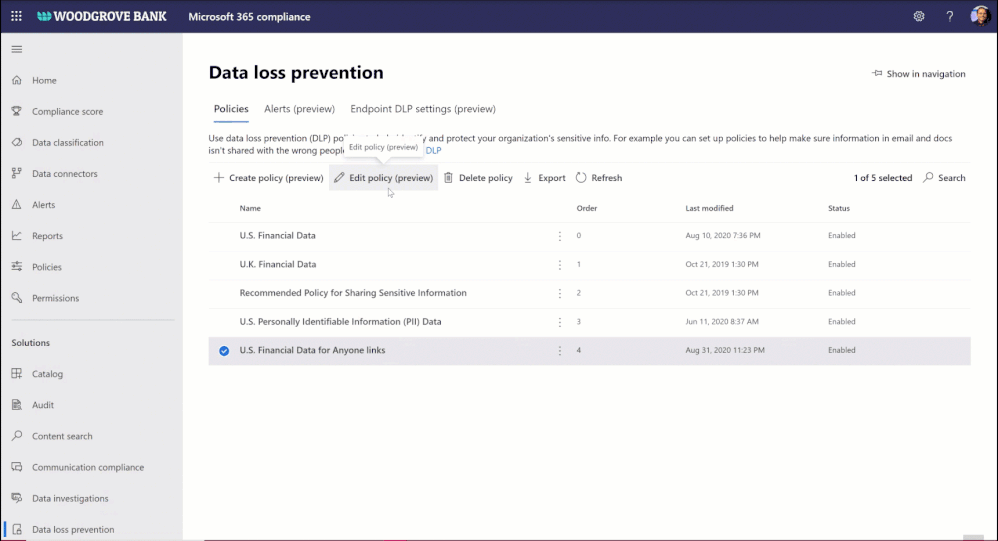Screen dimensions: 998x541
Task: Click the Search magnifier icon
Action: [x=929, y=178]
